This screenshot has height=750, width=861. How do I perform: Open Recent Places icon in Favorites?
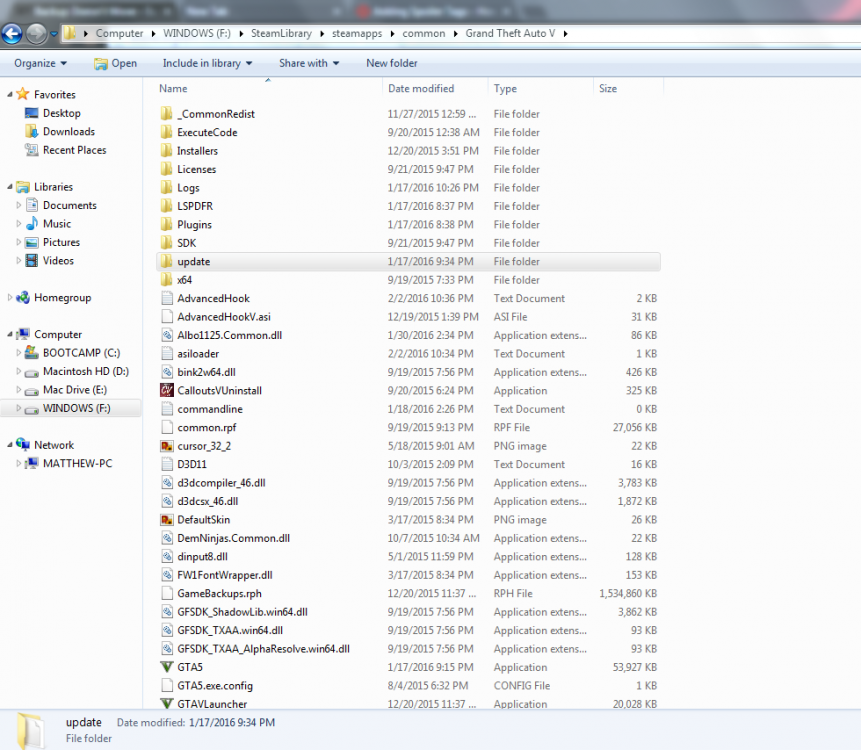coord(32,150)
